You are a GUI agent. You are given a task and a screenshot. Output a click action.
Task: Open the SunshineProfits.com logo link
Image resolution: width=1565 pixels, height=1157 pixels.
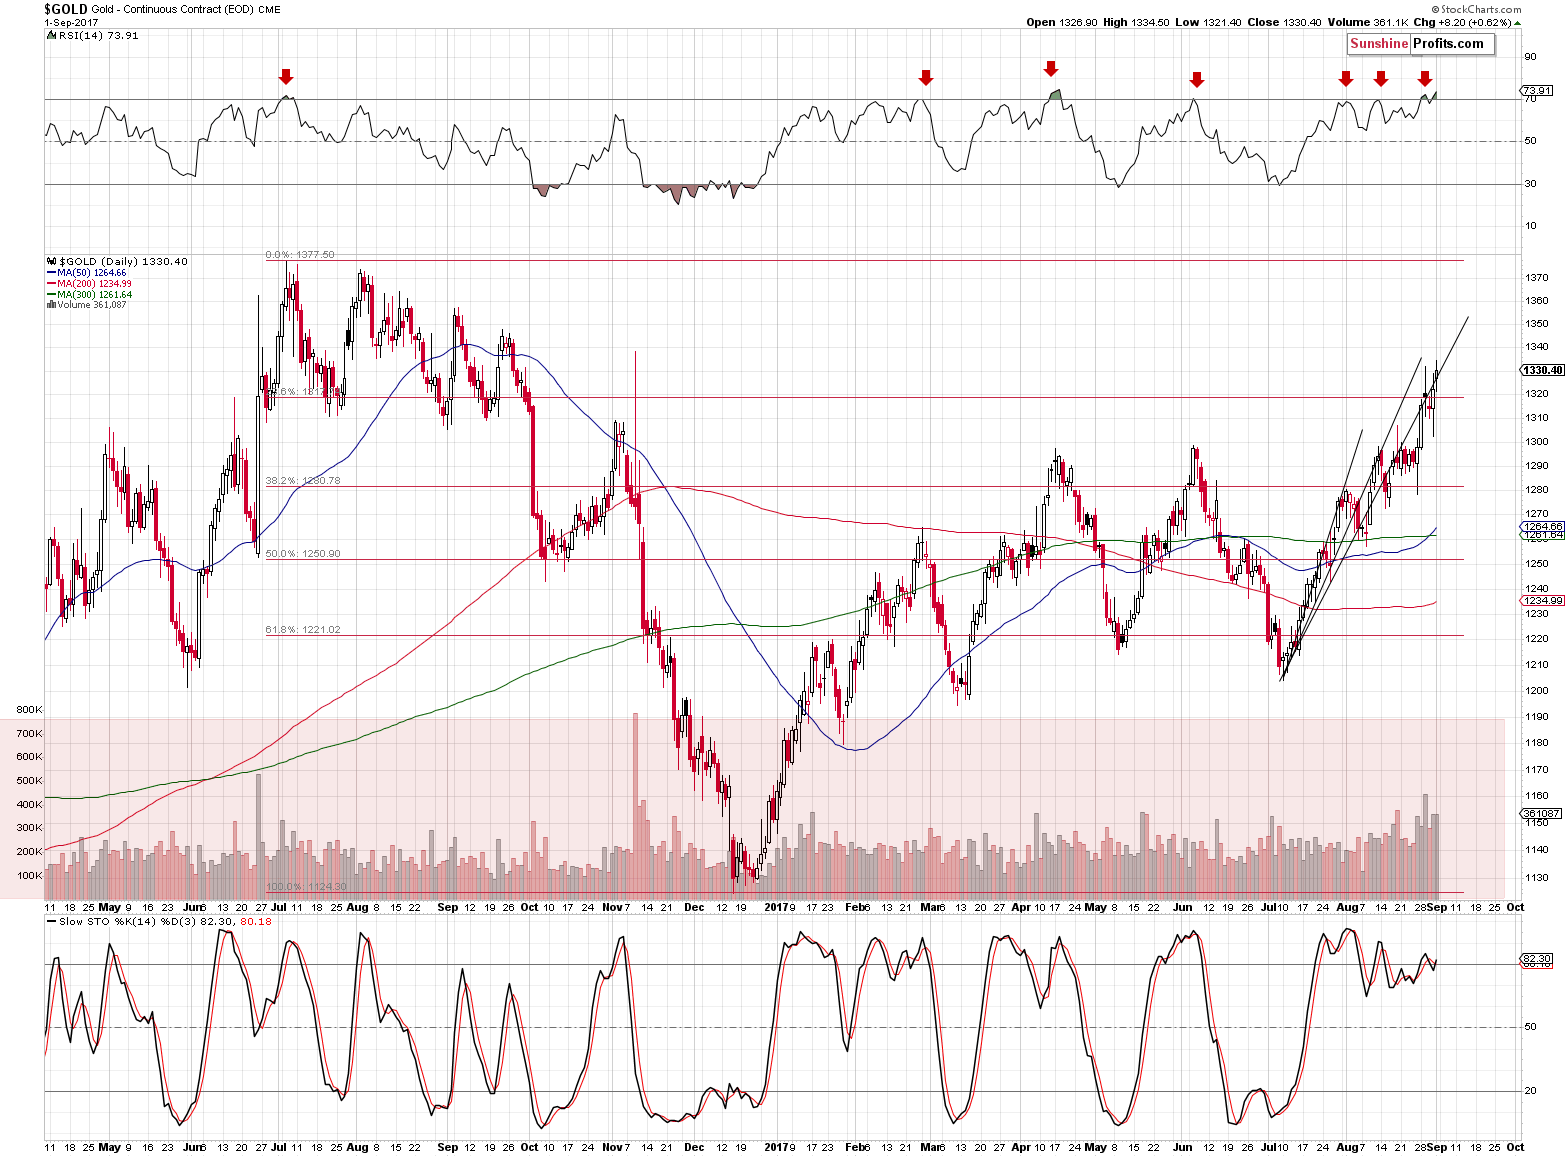click(1421, 43)
